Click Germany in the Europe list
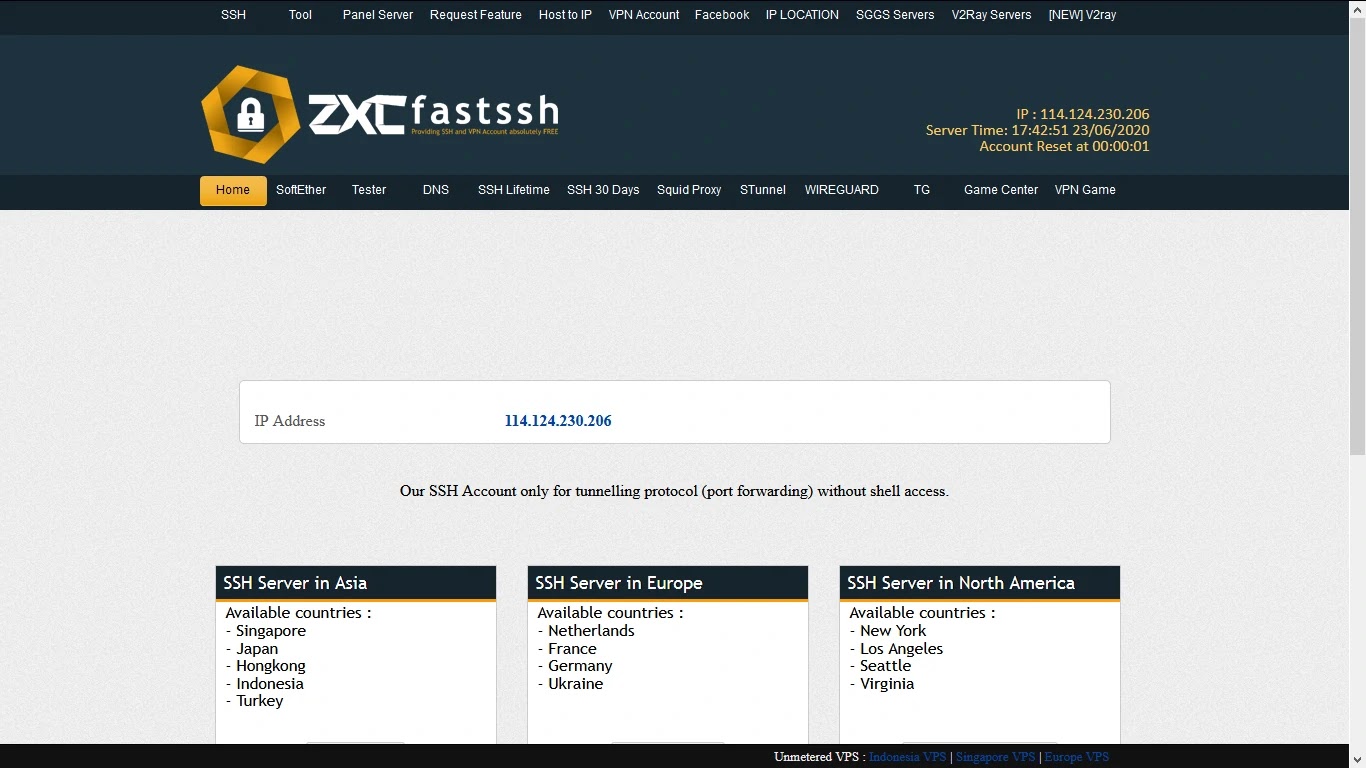Screen dimensions: 1366x768 (x=580, y=666)
